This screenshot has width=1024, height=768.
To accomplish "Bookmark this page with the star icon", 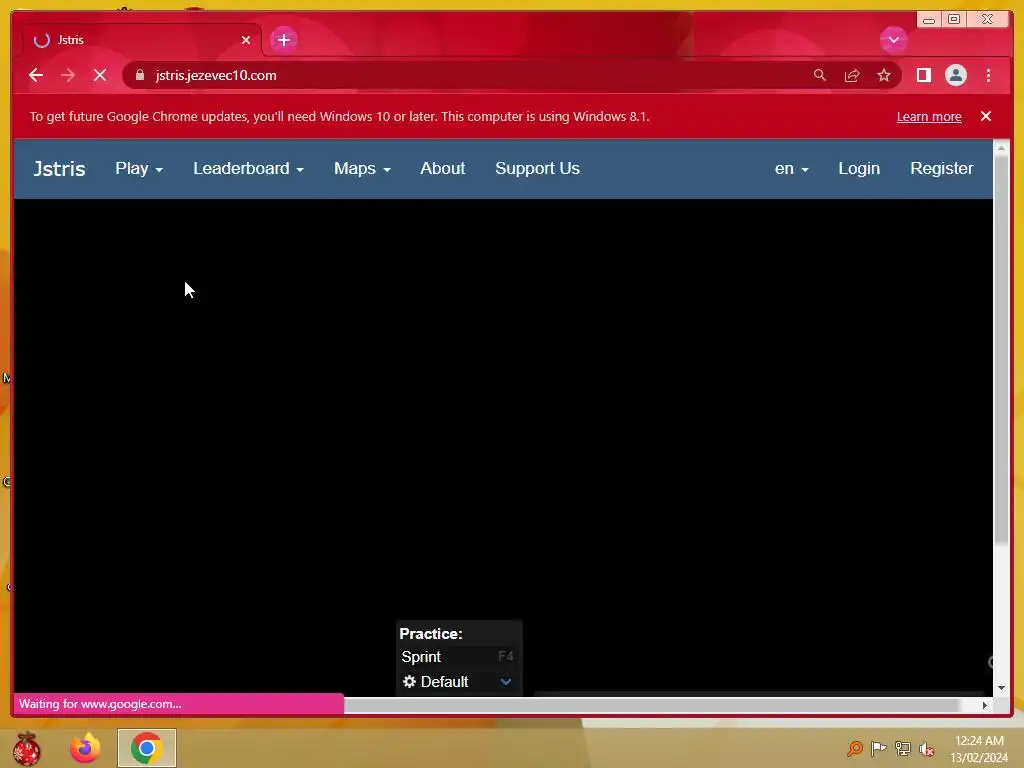I will coord(884,75).
